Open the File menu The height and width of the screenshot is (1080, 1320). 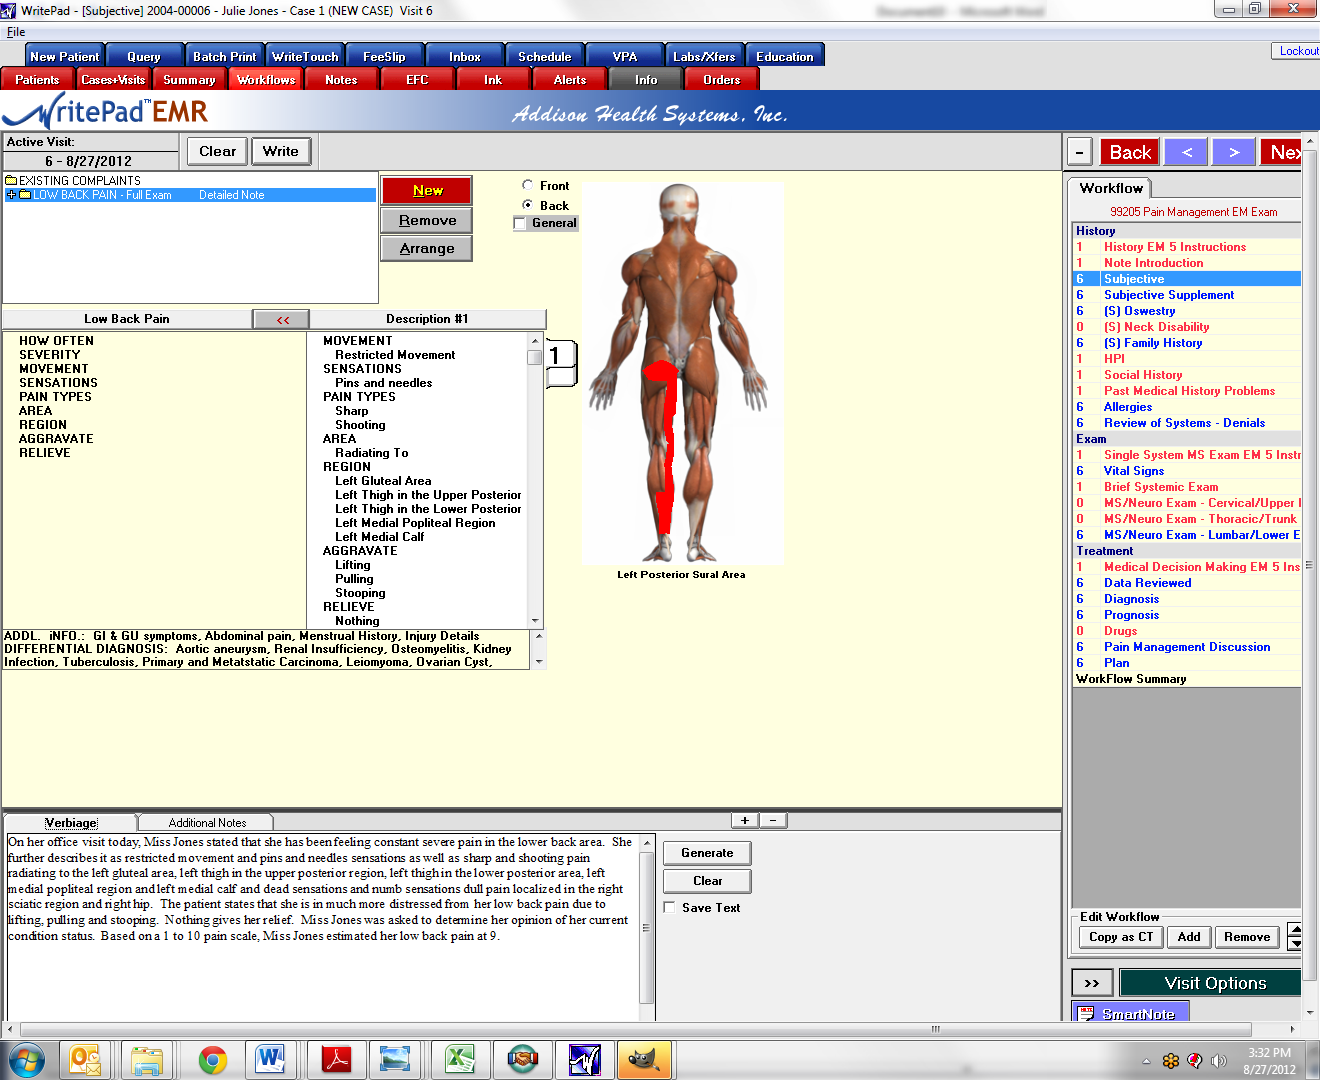(x=15, y=32)
